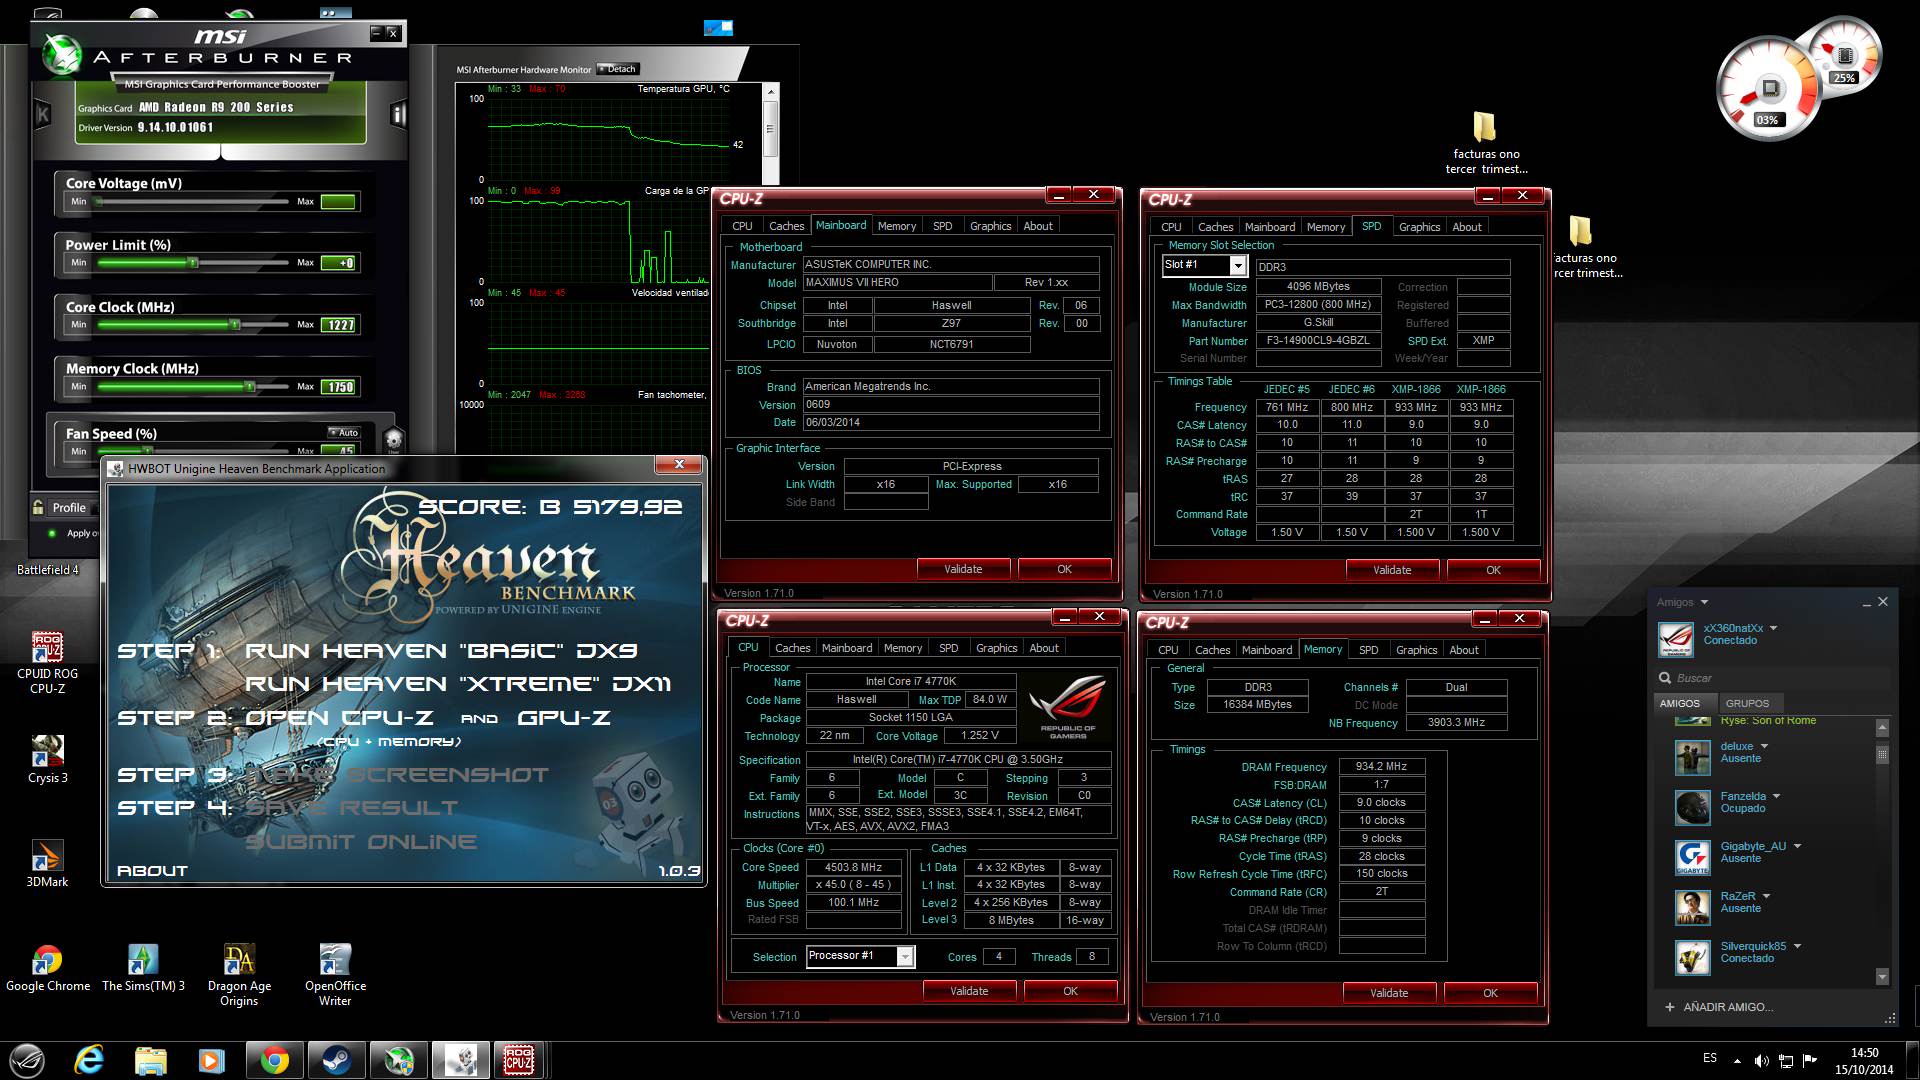
Task: Open The Sims 3 desktop icon
Action: (x=143, y=968)
